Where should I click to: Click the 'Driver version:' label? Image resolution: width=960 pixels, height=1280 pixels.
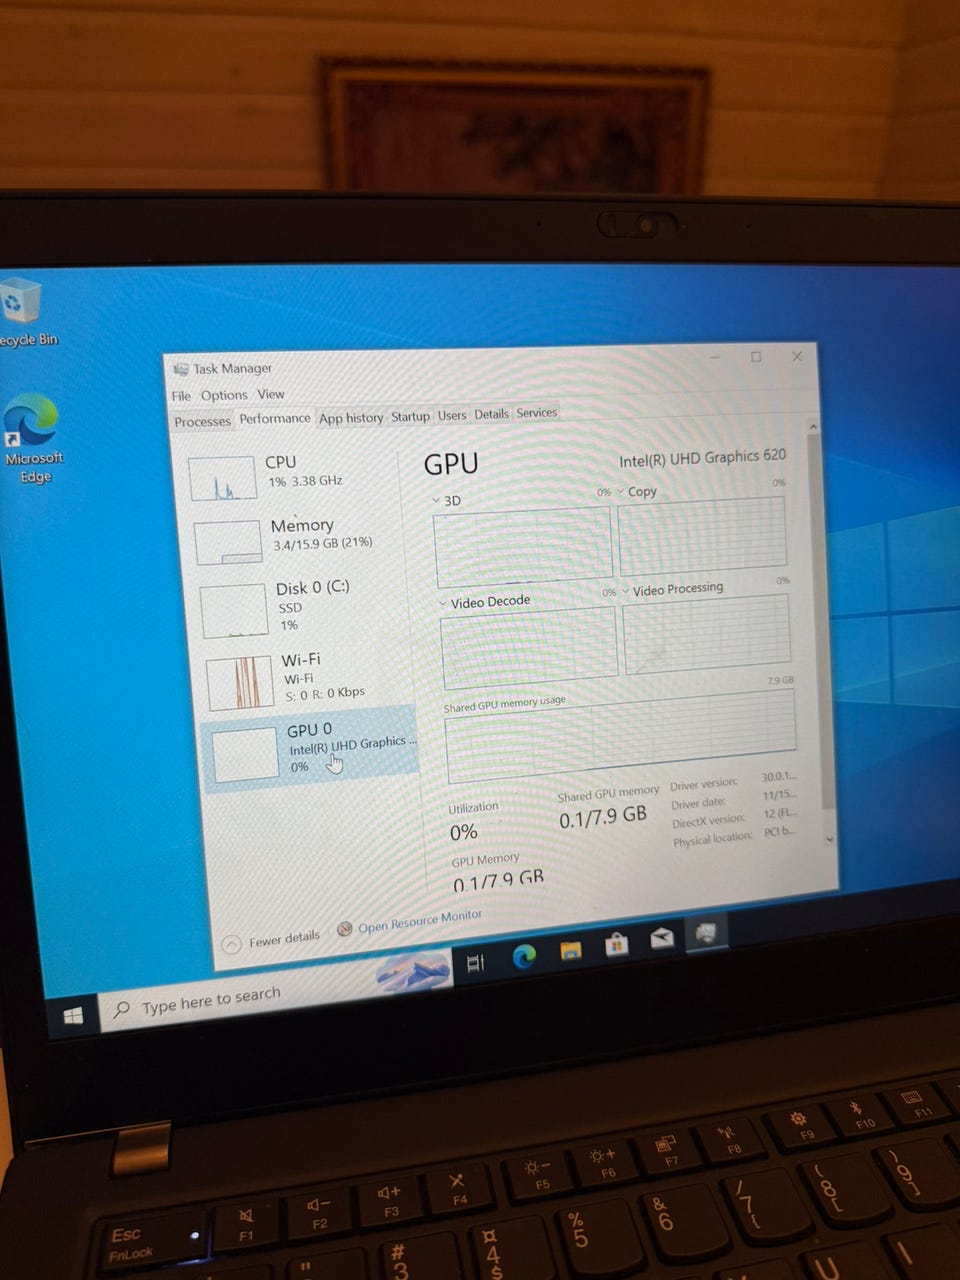(704, 785)
